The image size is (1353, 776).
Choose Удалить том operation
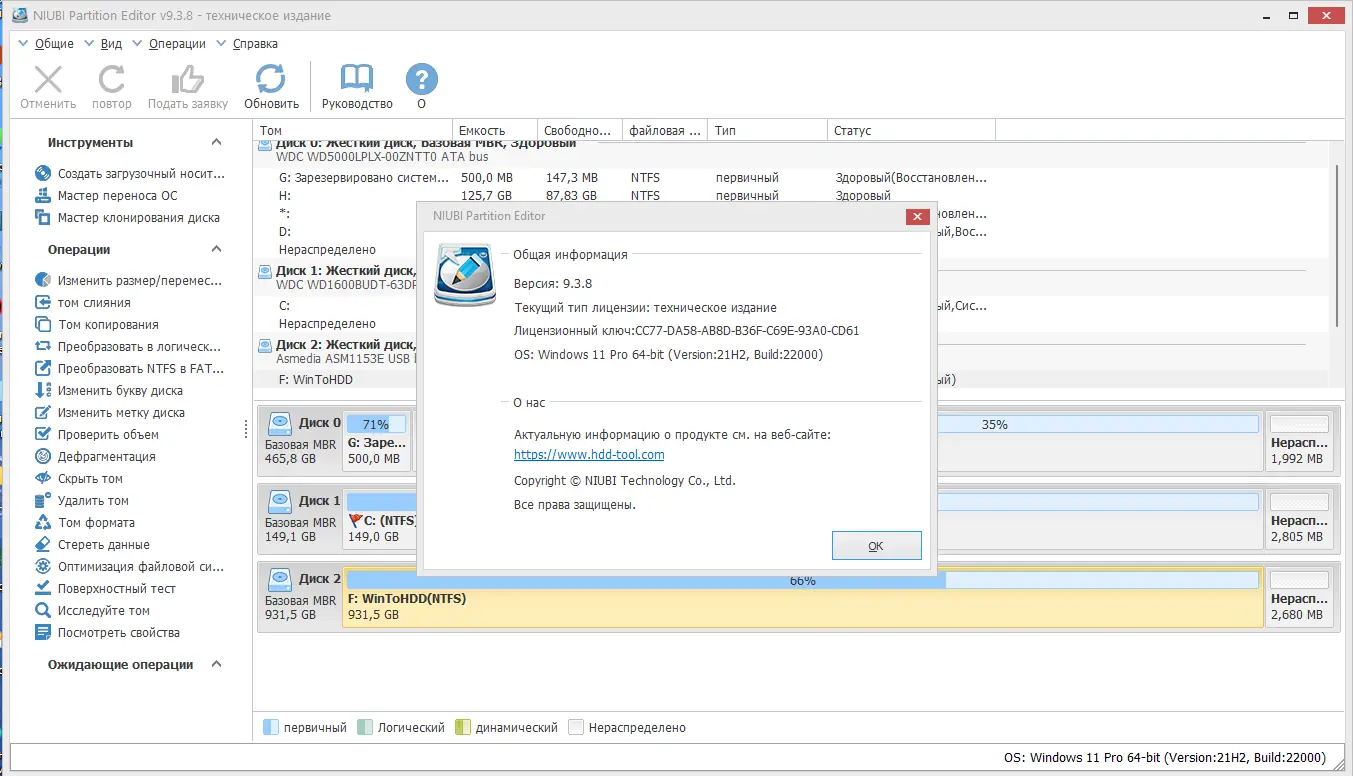pyautogui.click(x=81, y=501)
